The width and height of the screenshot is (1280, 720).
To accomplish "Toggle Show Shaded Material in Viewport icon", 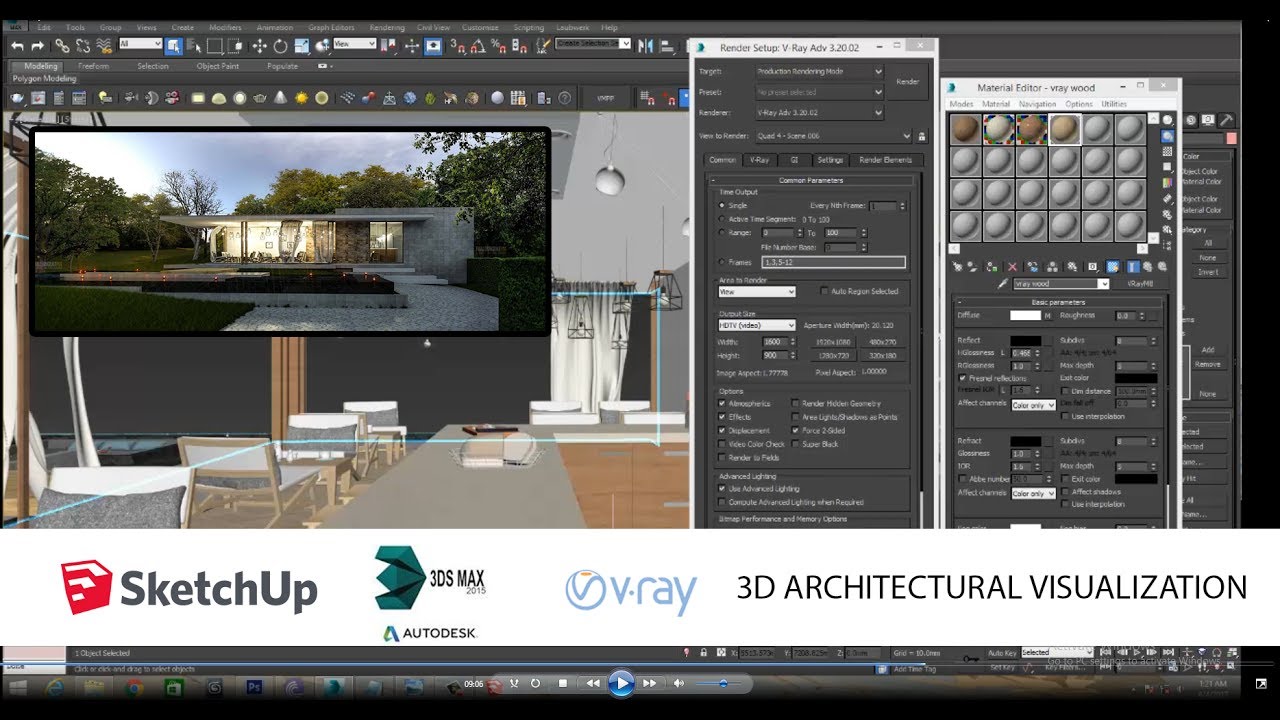I will (1112, 267).
